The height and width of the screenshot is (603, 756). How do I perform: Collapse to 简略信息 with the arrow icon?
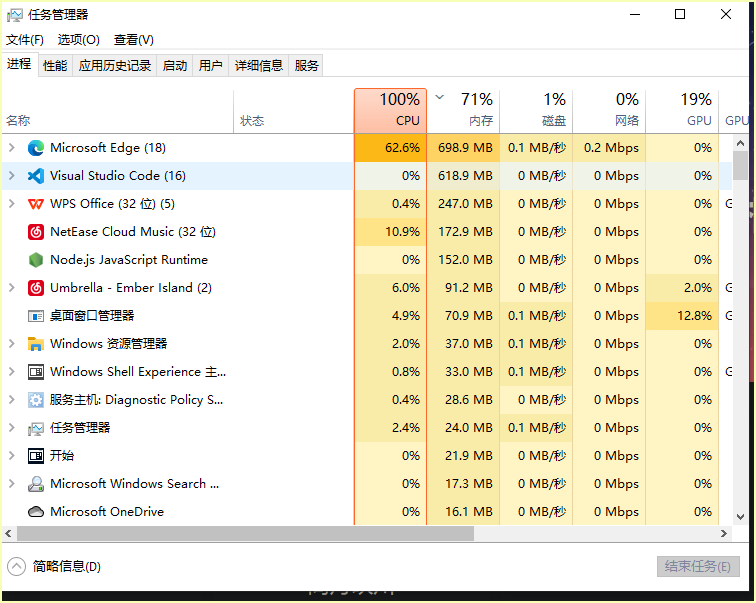click(16, 566)
